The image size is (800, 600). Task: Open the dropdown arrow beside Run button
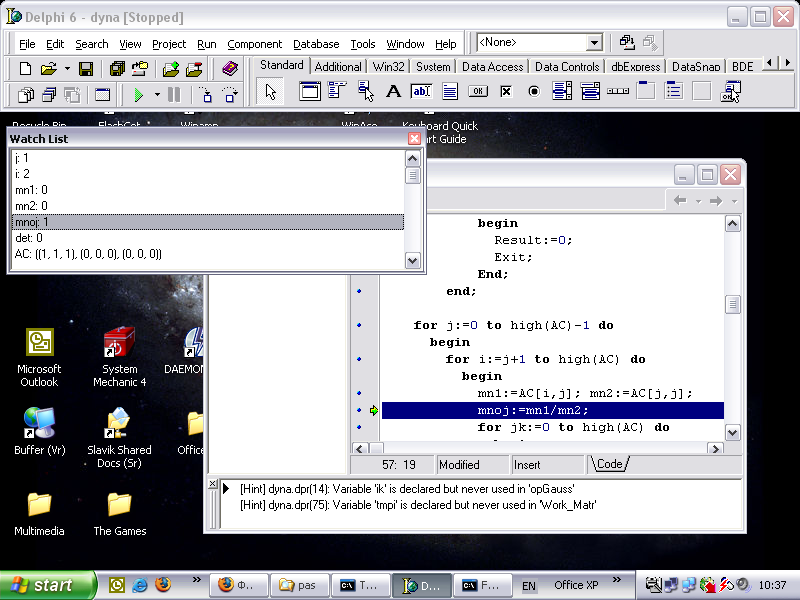click(157, 95)
